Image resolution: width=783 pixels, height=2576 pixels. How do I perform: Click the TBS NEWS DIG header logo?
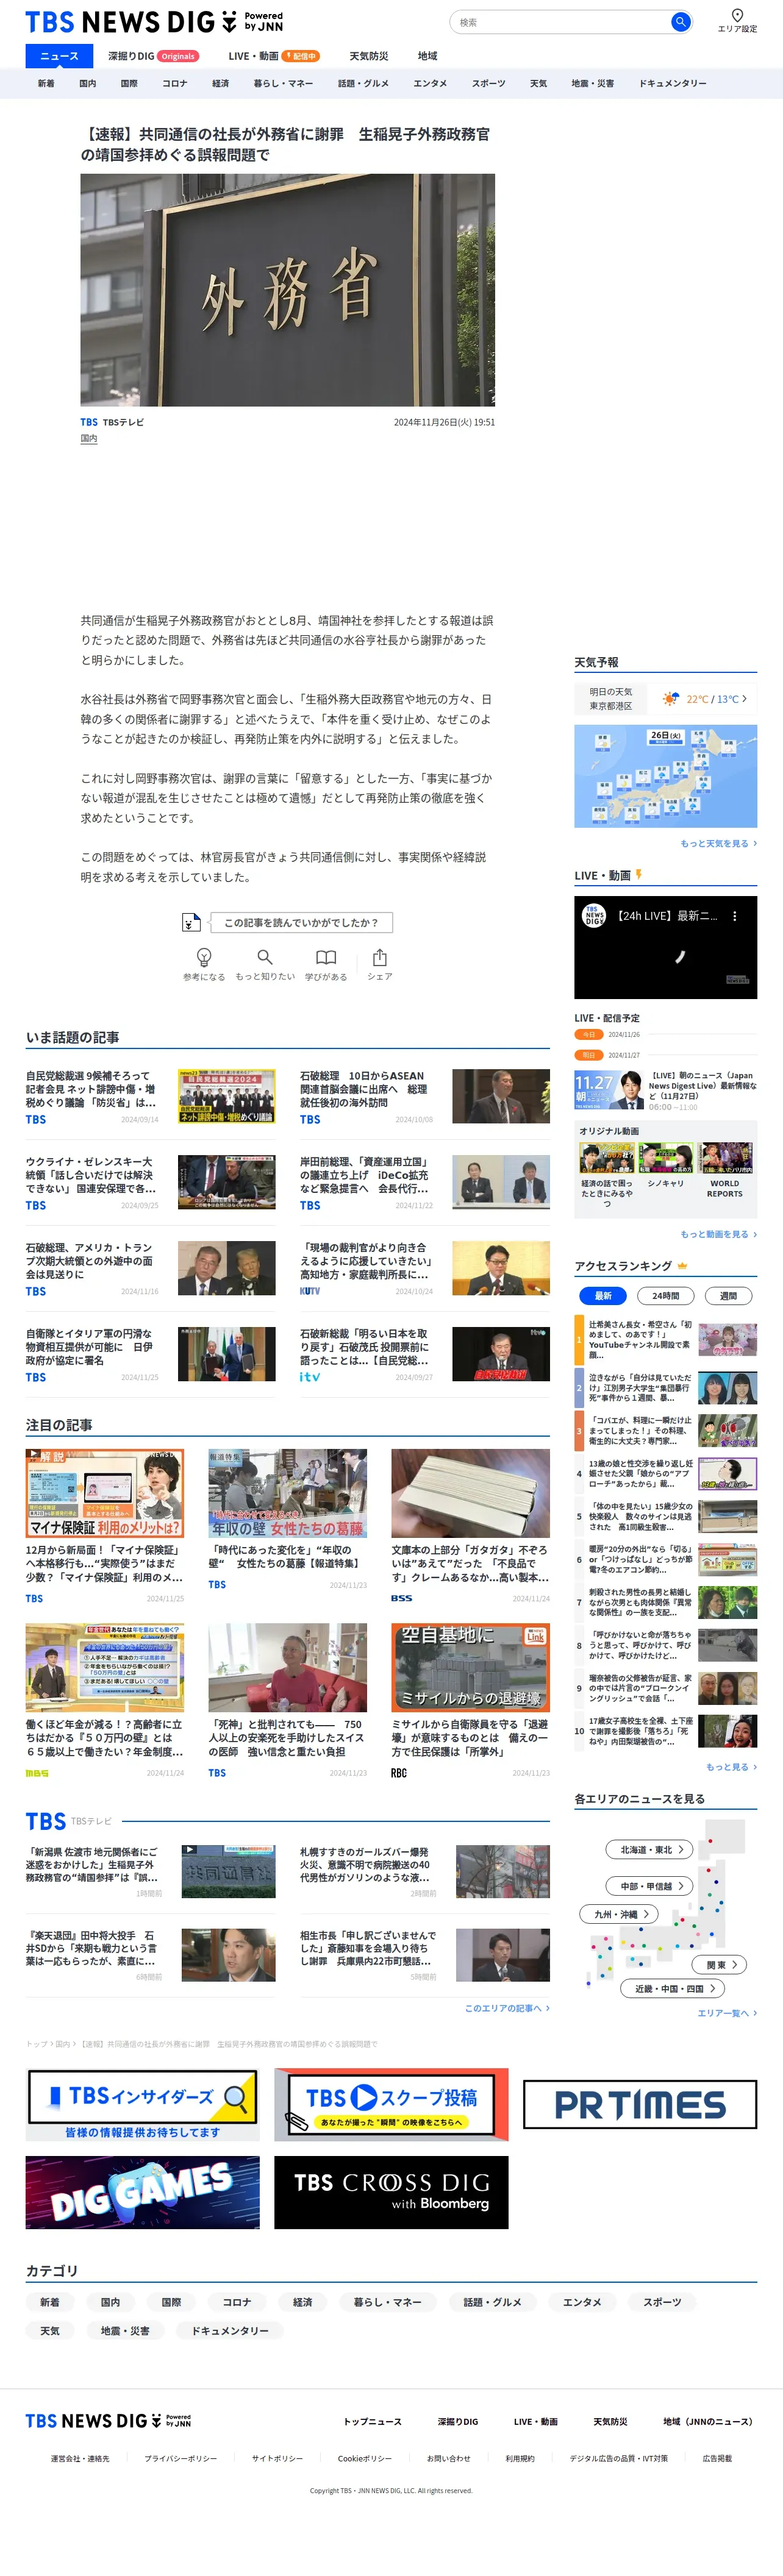[x=154, y=21]
